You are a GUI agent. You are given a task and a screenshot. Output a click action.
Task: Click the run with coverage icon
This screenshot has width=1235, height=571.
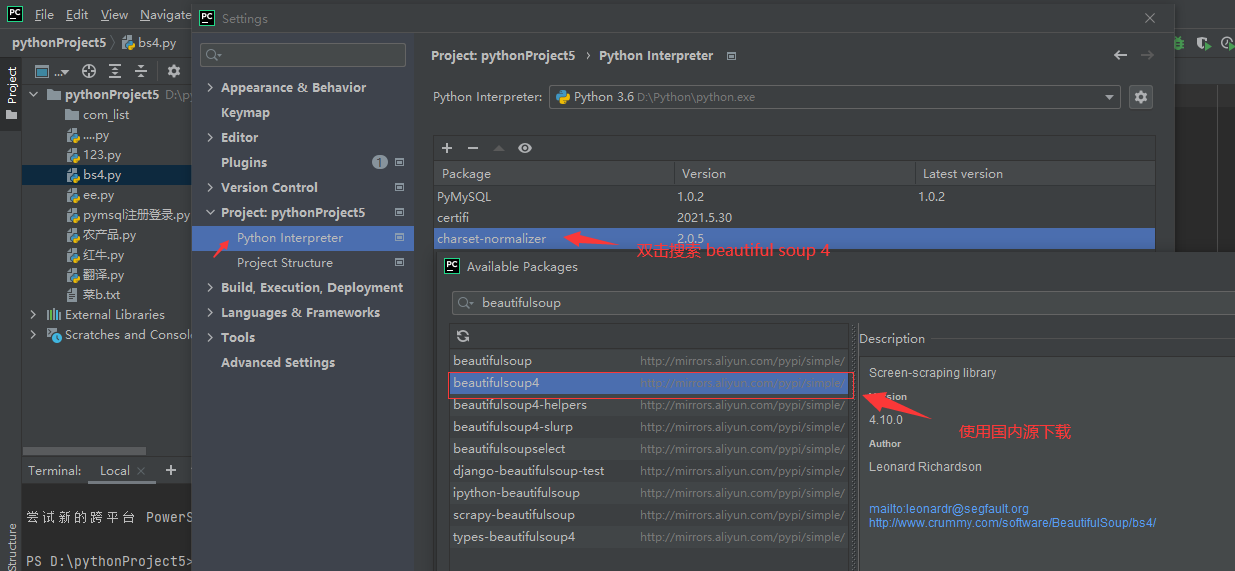(1204, 44)
